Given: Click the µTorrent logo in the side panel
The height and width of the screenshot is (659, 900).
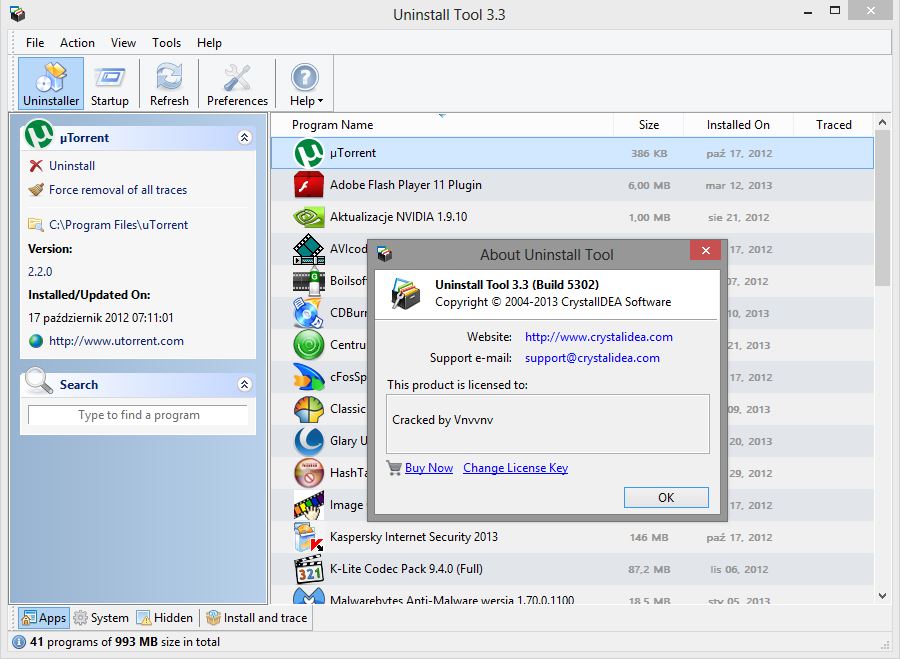Looking at the screenshot, I should coord(39,134).
